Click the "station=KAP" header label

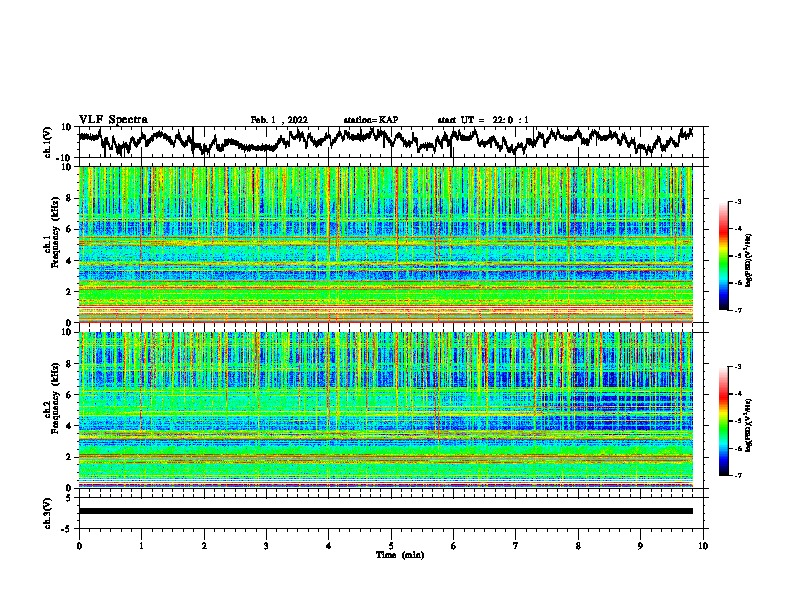coord(371,120)
